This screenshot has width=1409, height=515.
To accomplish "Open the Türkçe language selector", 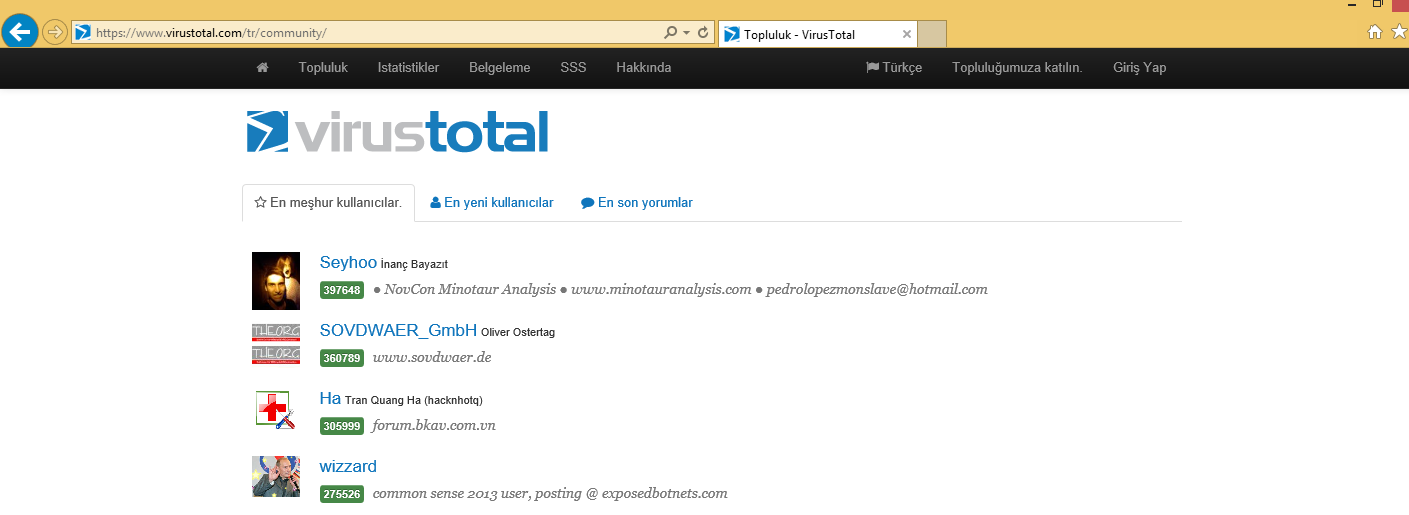I will click(x=894, y=68).
